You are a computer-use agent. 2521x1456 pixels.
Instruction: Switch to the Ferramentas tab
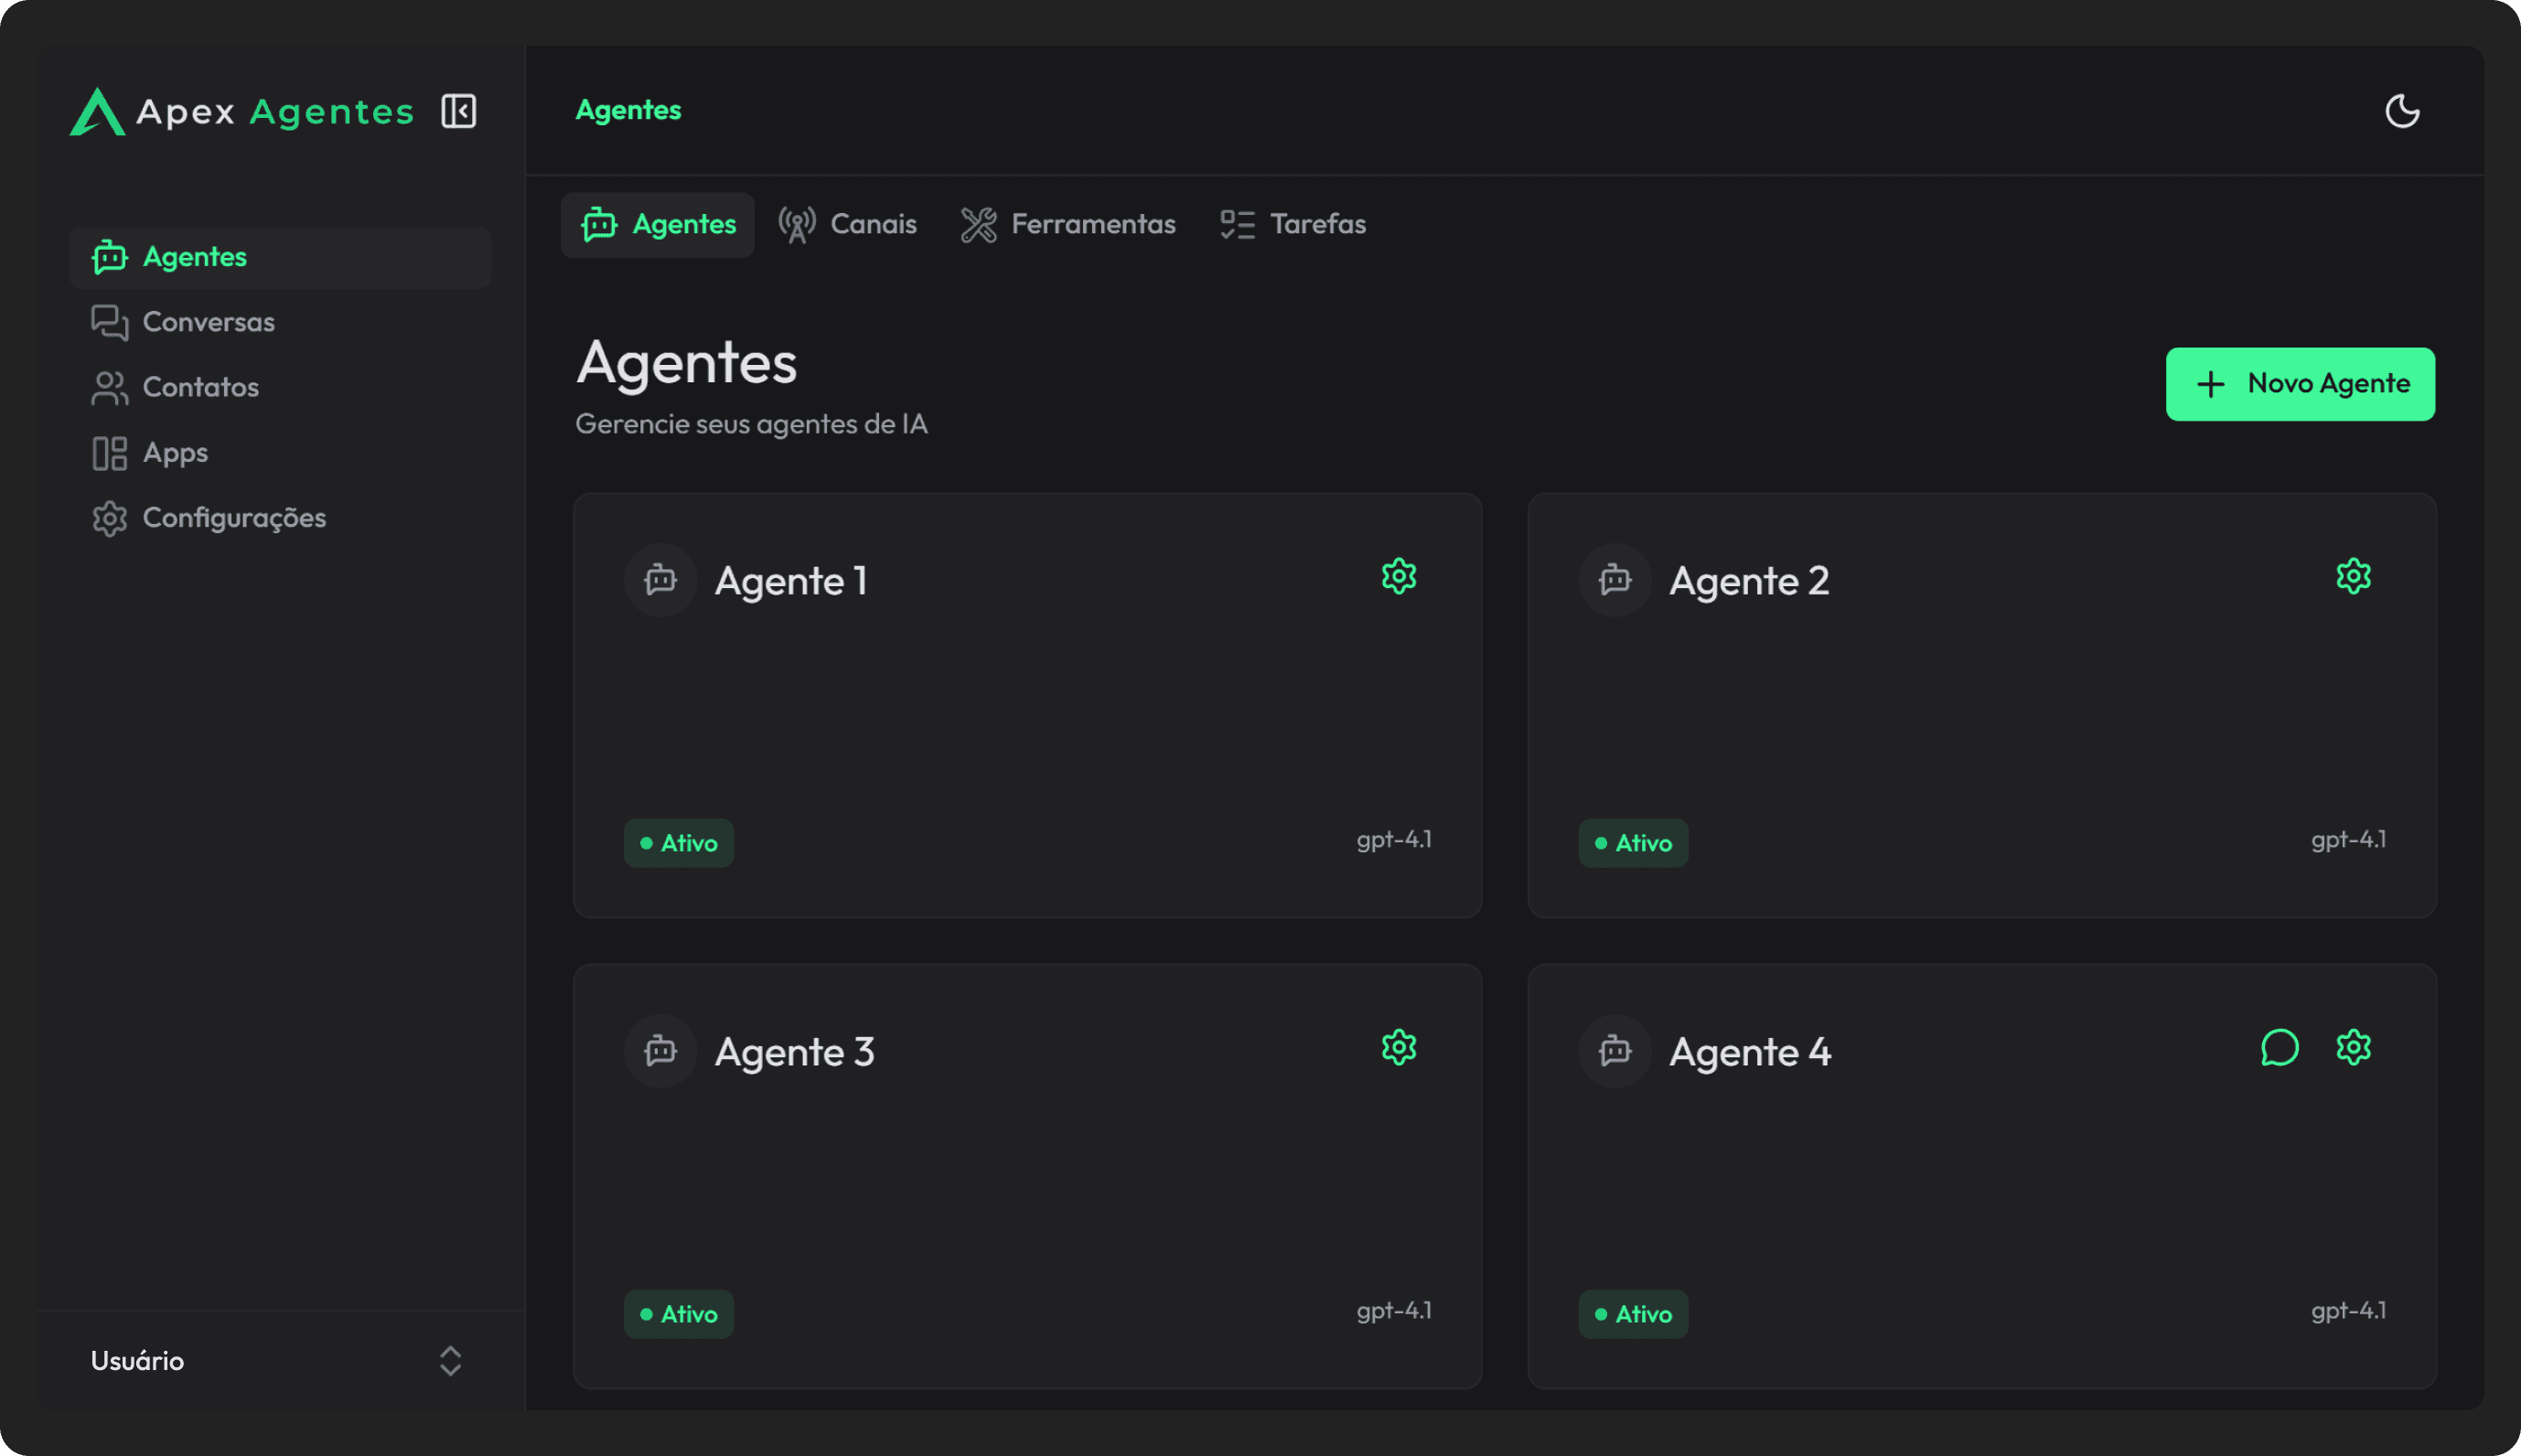coord(1068,224)
